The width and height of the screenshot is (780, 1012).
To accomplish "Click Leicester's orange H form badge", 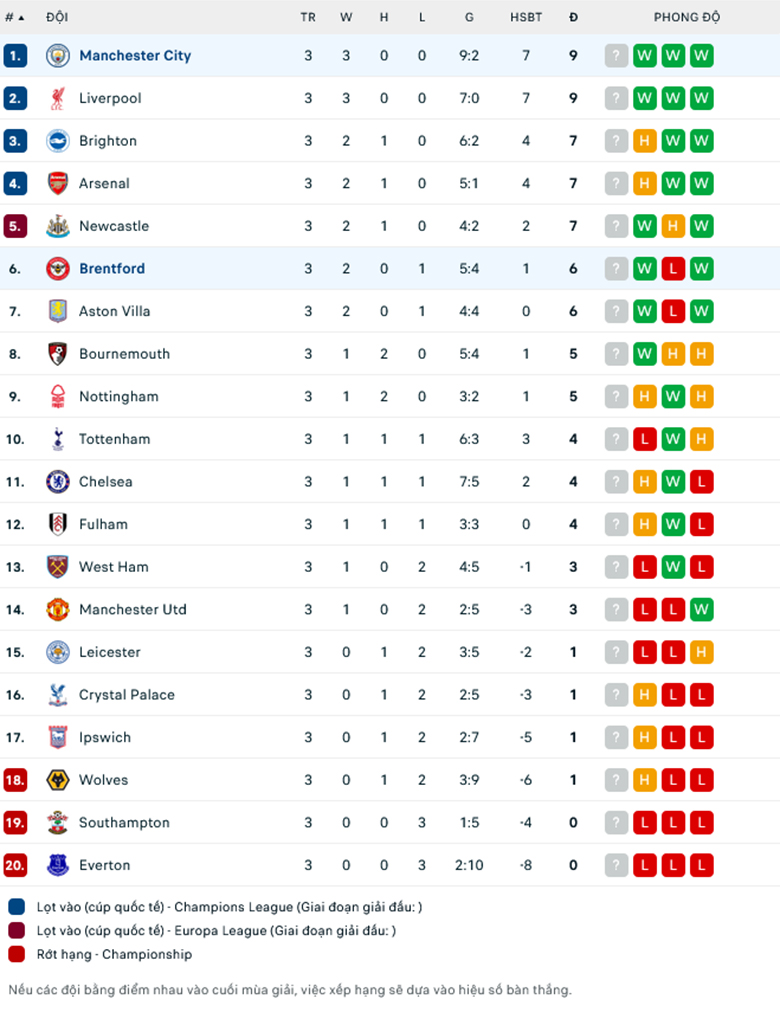I will pos(702,652).
